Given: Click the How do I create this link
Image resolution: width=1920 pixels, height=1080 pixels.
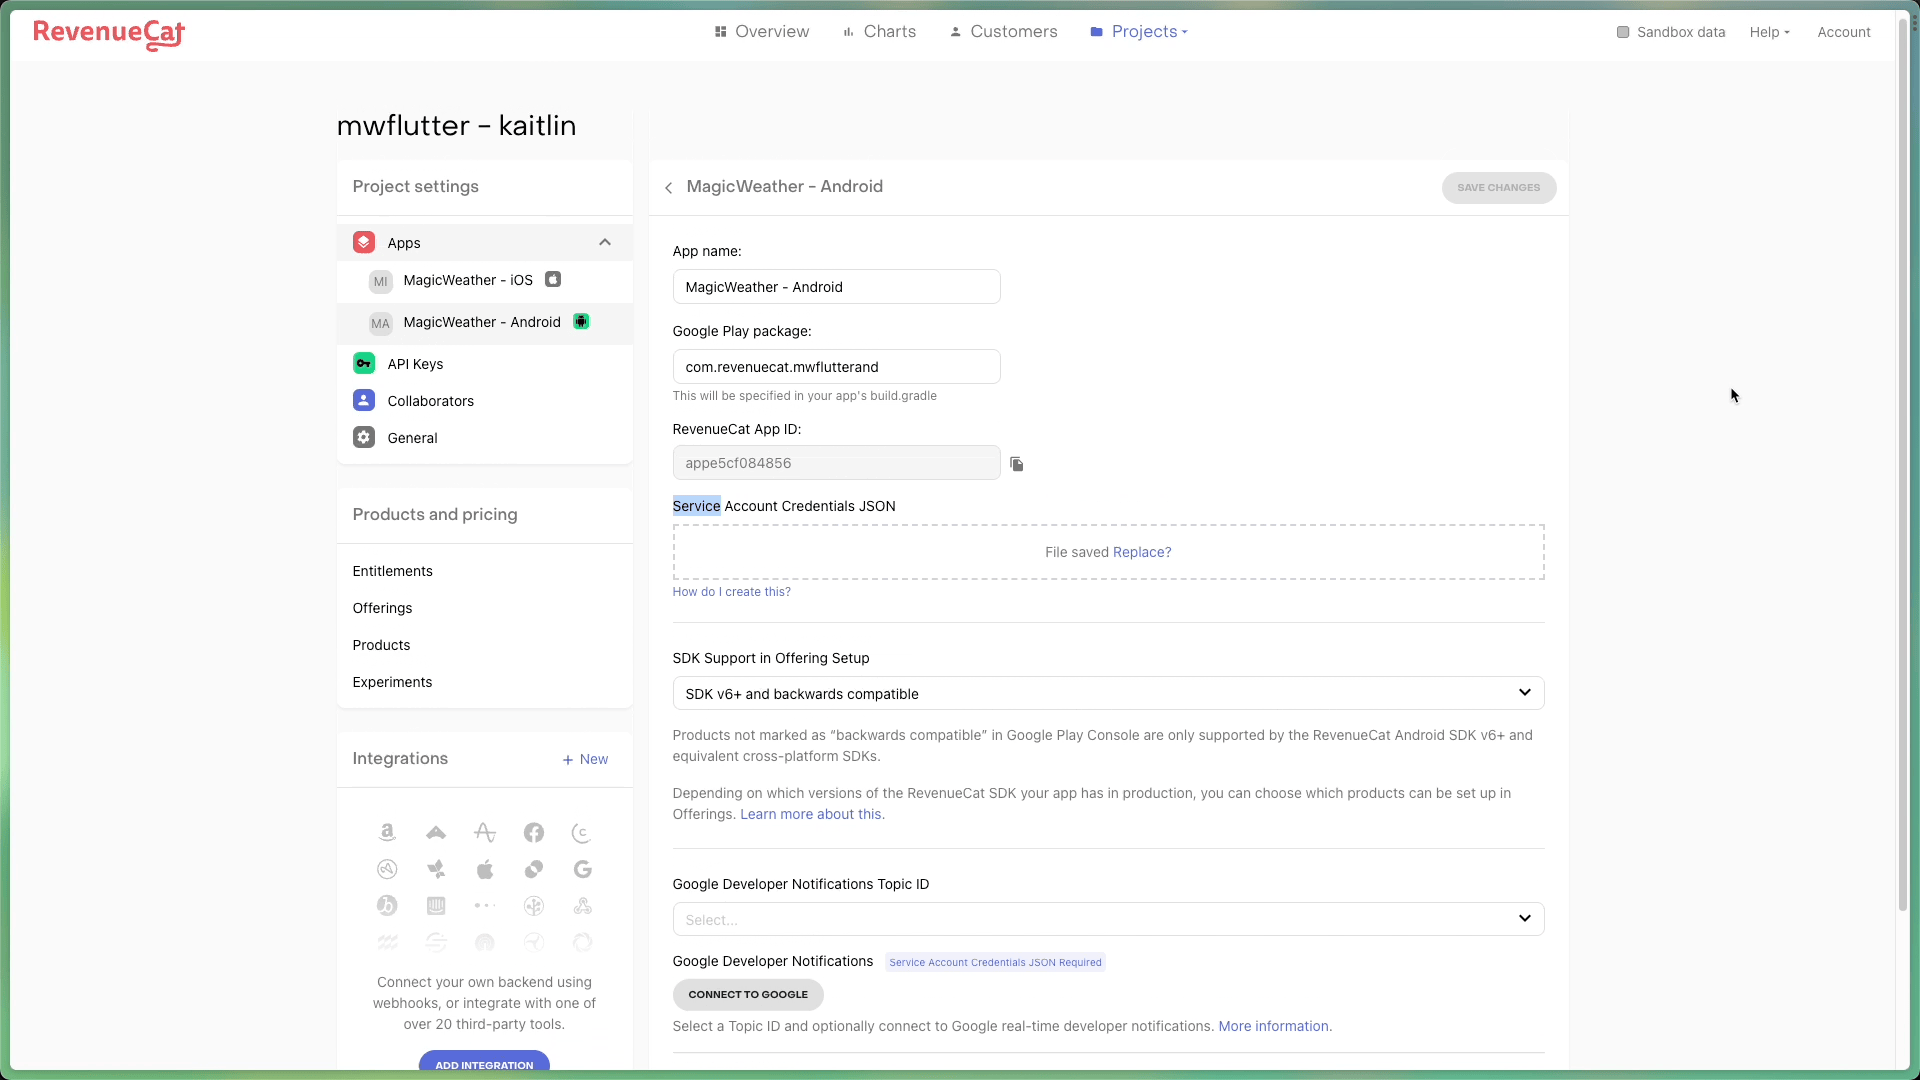Looking at the screenshot, I should tap(733, 591).
